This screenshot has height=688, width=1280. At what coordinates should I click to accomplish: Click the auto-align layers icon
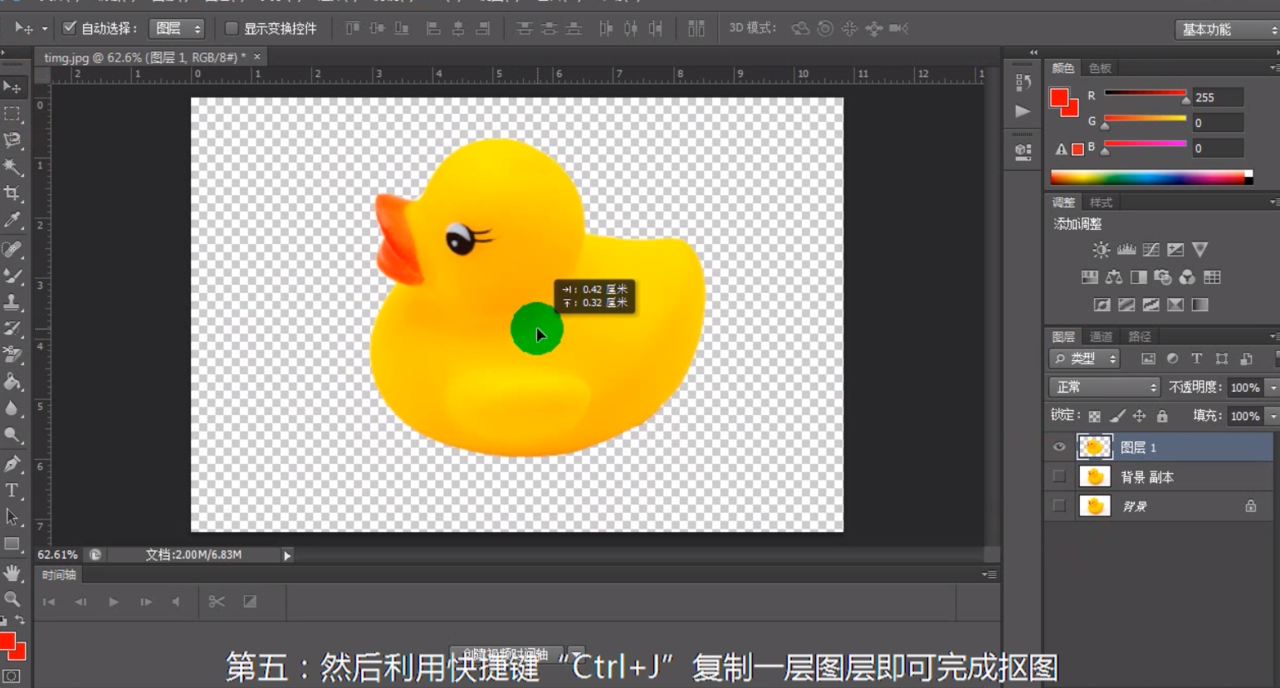point(697,29)
